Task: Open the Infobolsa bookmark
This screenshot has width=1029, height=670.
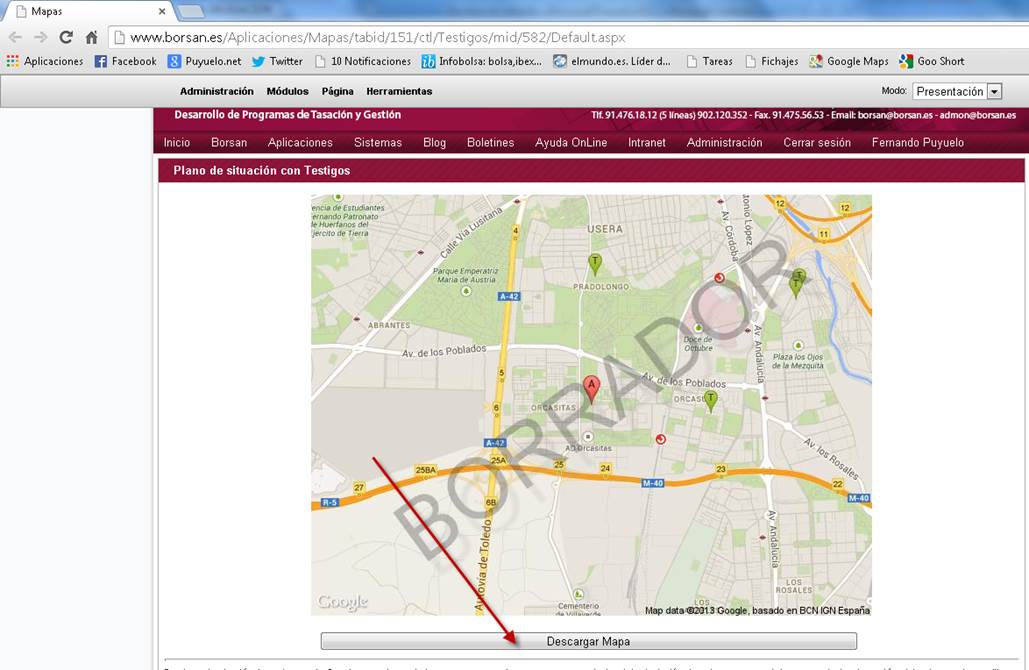Action: click(482, 61)
